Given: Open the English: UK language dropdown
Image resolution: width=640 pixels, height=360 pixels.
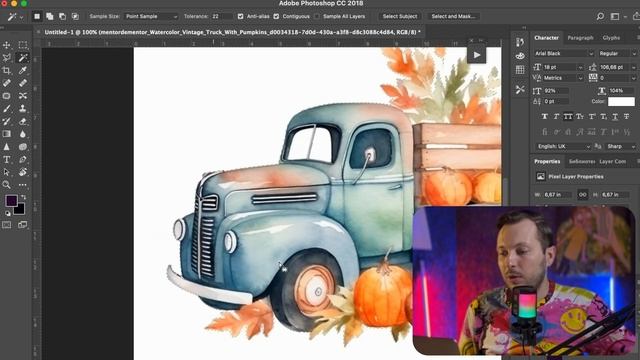Looking at the screenshot, I should [563, 146].
